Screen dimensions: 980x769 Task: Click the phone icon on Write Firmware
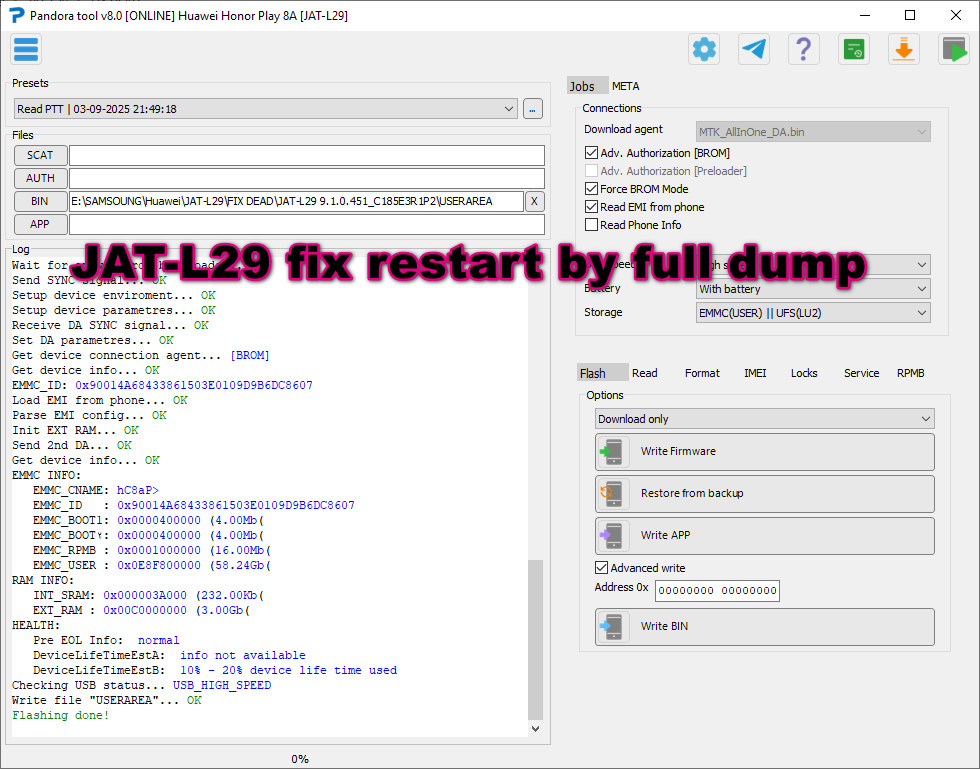(613, 451)
